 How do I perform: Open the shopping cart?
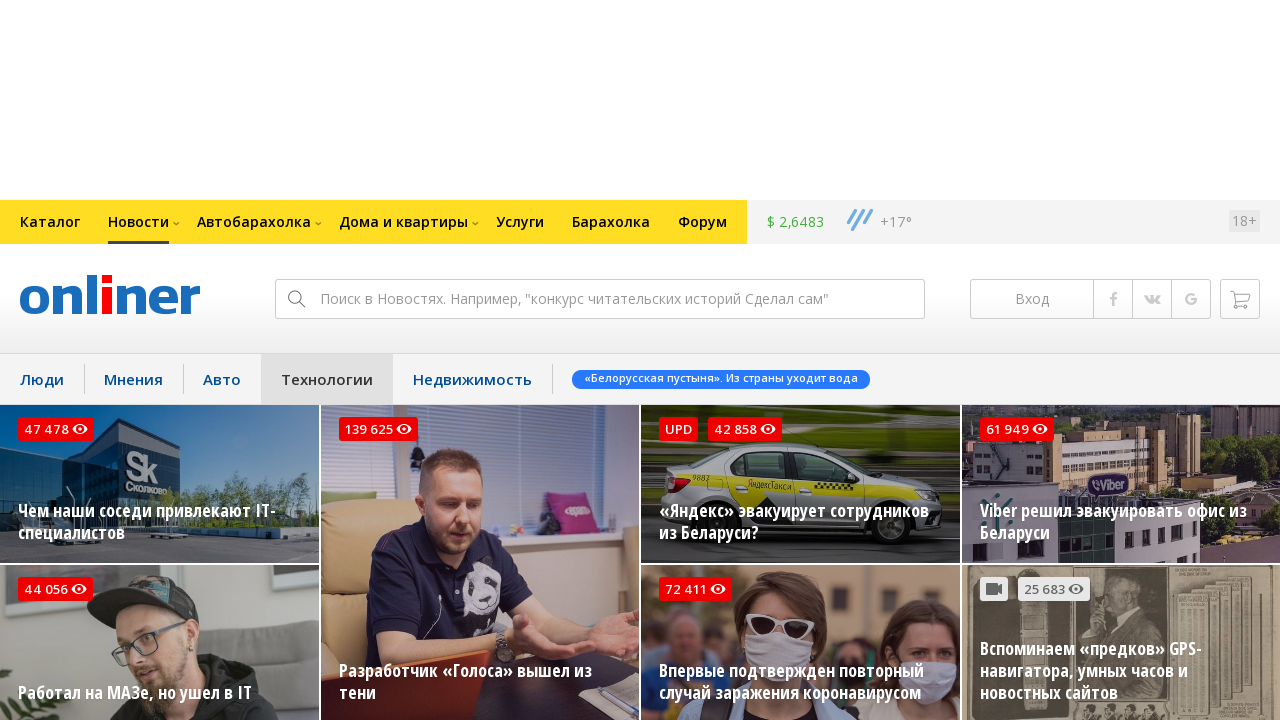[1240, 299]
